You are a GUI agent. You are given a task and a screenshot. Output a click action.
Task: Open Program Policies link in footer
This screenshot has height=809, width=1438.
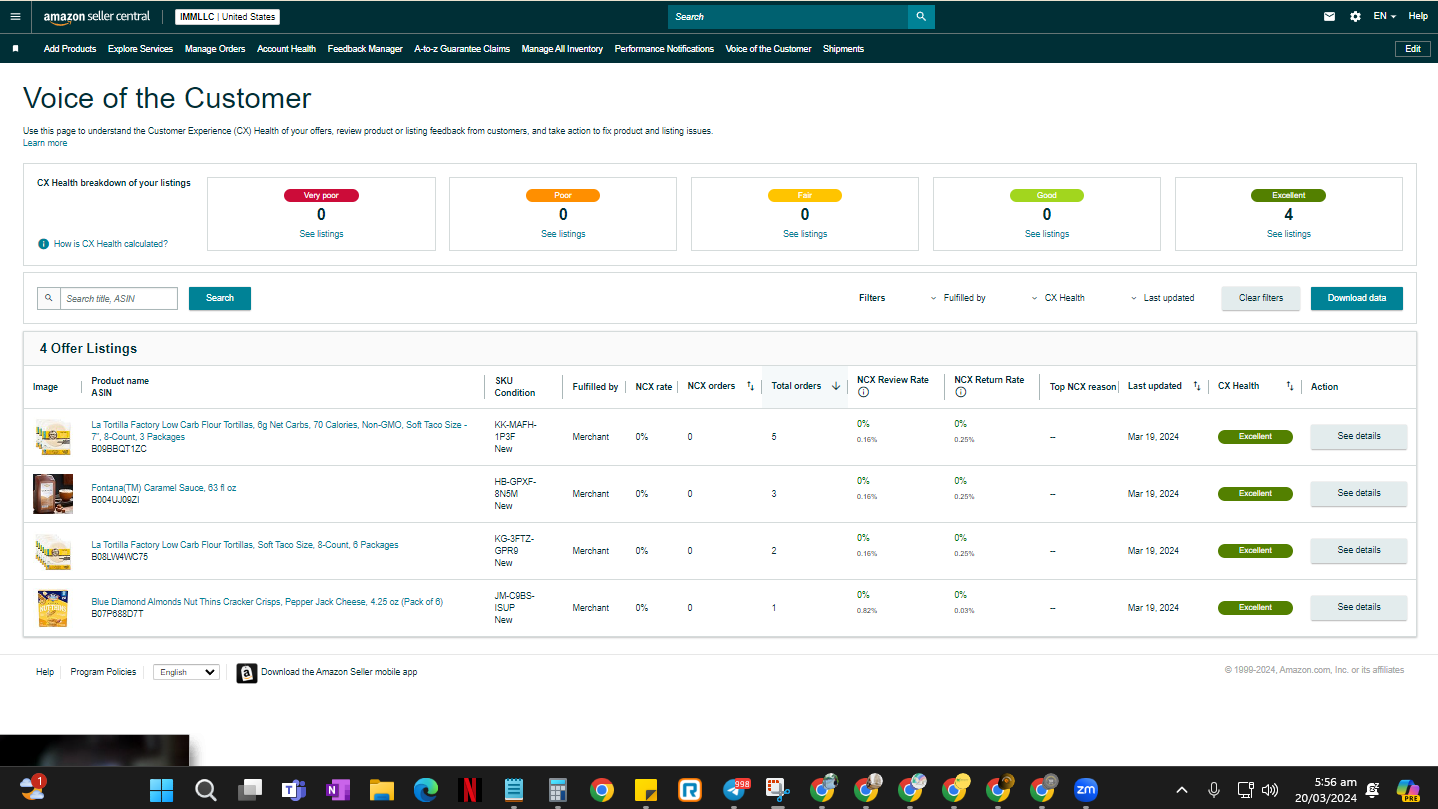coord(103,672)
